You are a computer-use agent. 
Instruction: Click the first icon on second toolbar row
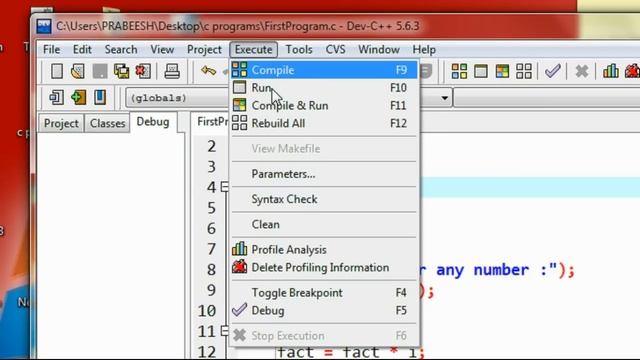tap(56, 97)
